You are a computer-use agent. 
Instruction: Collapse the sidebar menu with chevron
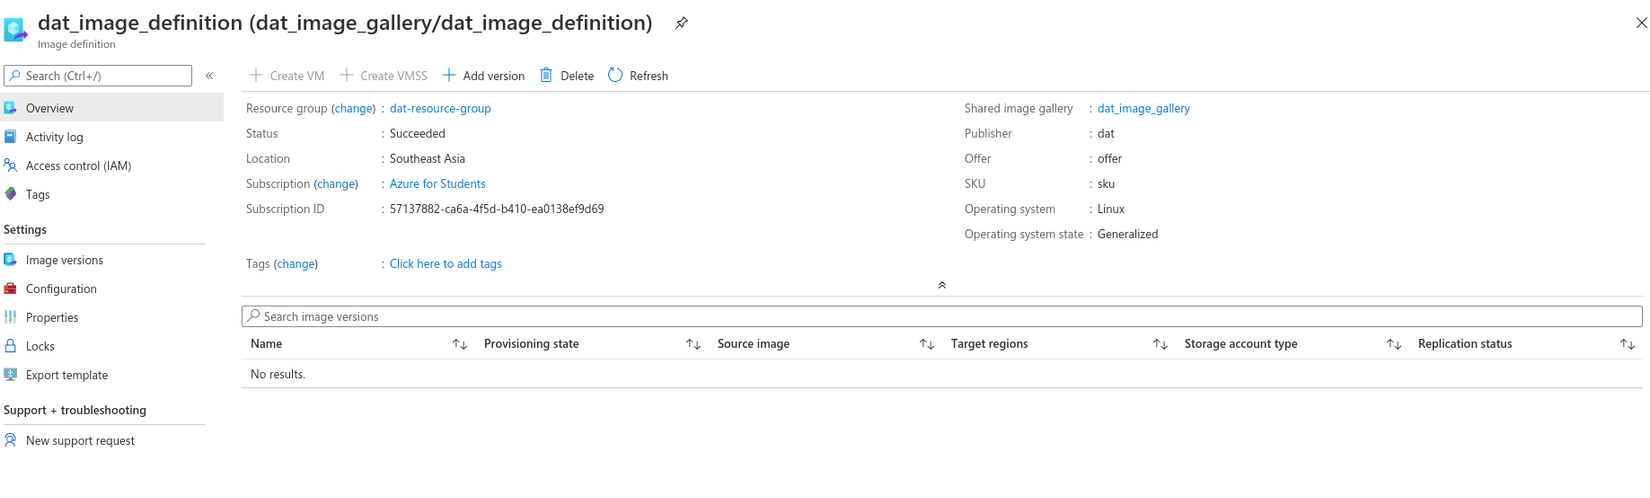pyautogui.click(x=209, y=75)
